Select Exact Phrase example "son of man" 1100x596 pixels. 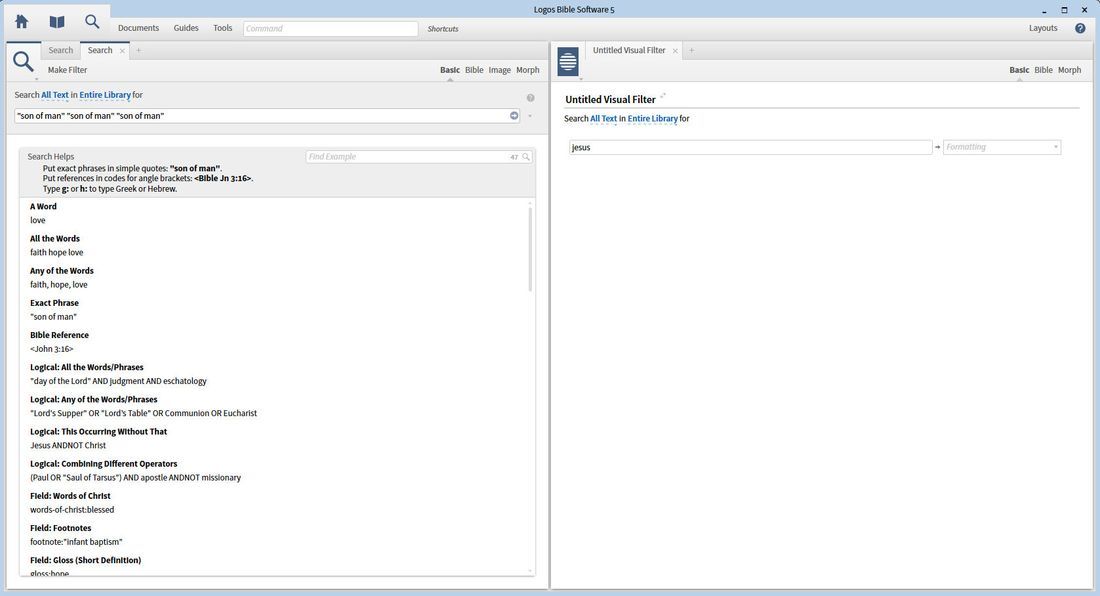[53, 317]
